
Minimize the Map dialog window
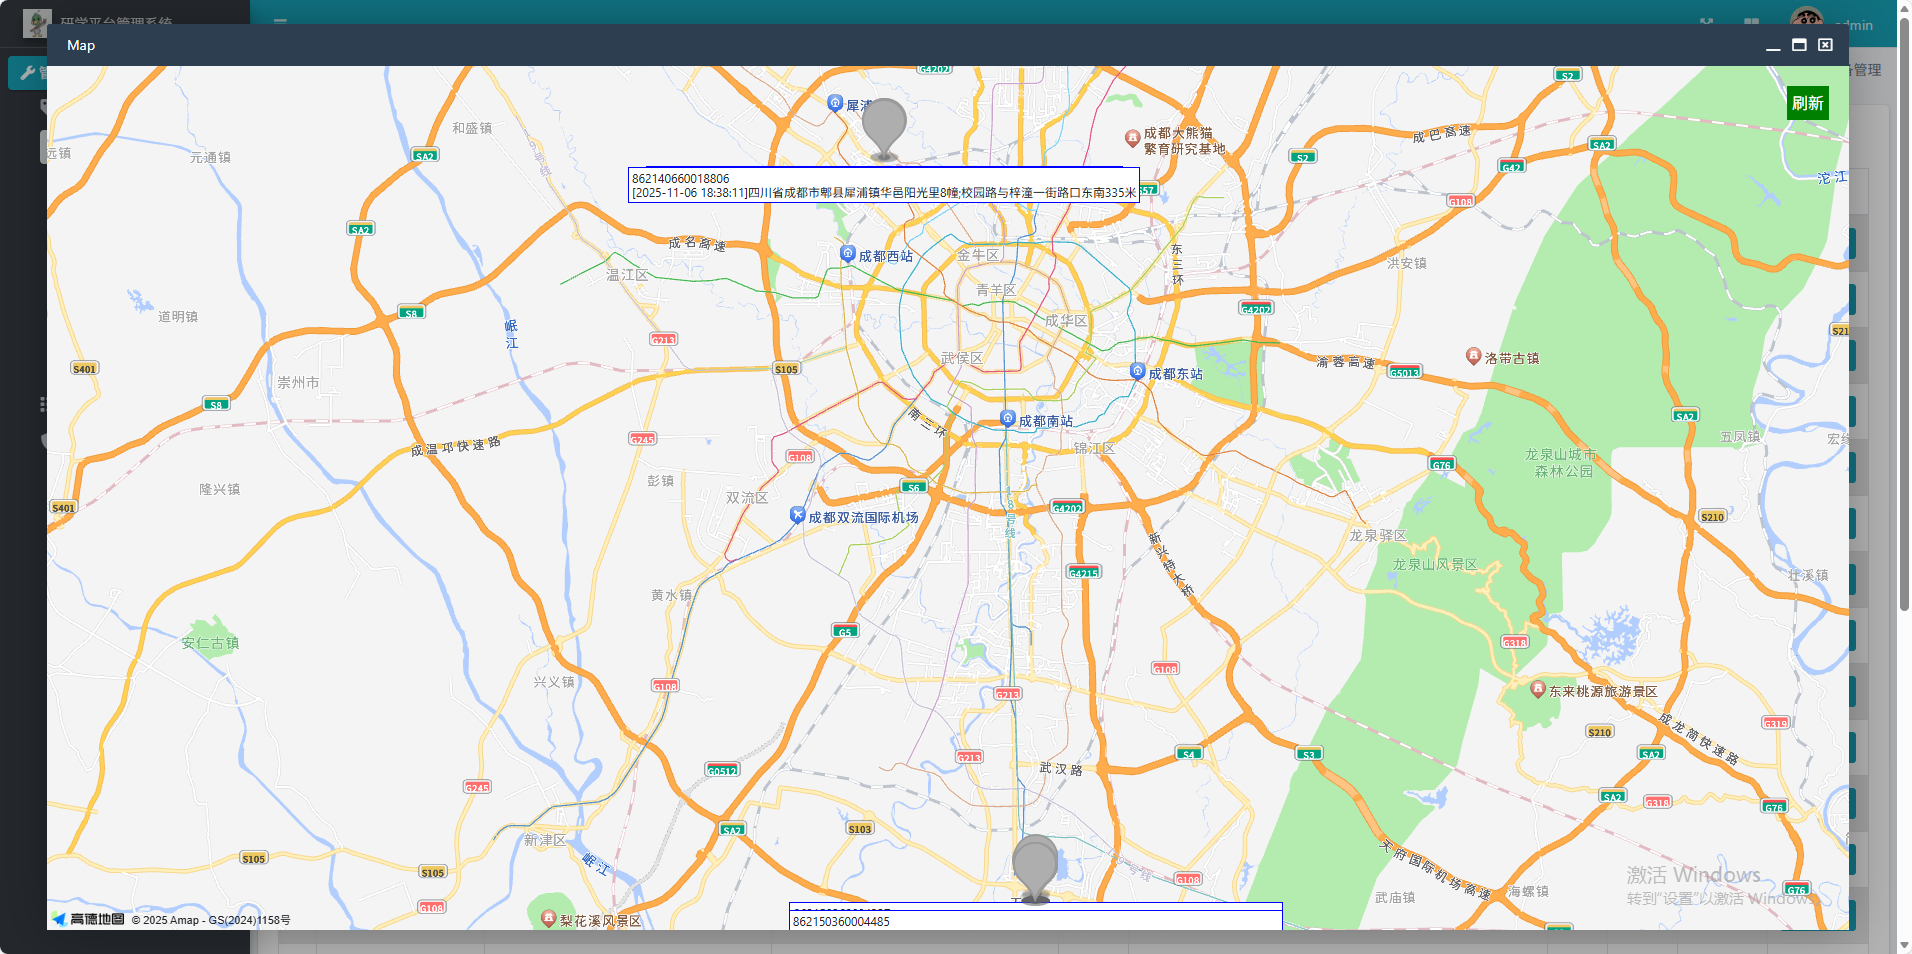tap(1773, 45)
